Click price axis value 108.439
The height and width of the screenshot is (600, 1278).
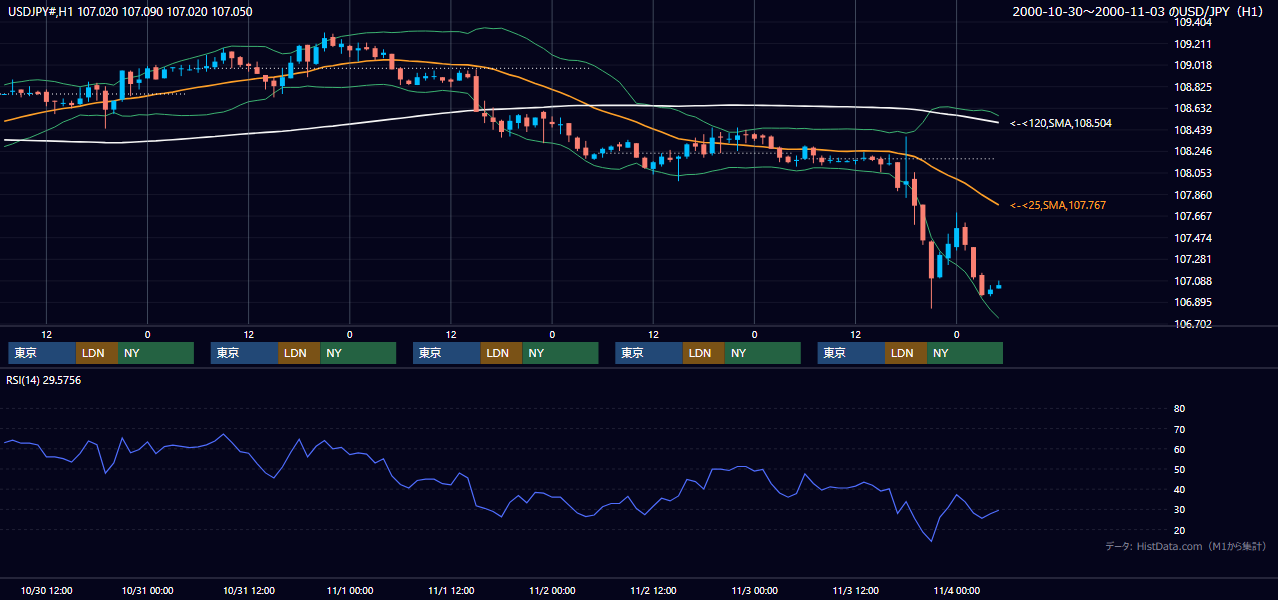pos(1192,130)
